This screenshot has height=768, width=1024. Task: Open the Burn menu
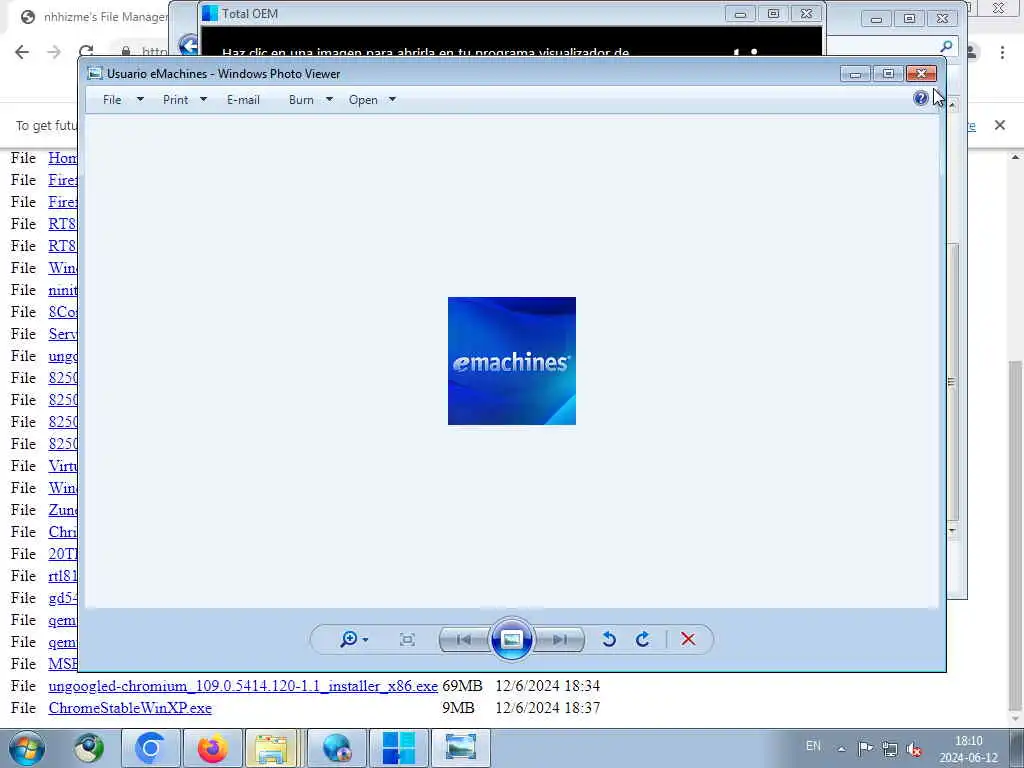coord(301,100)
